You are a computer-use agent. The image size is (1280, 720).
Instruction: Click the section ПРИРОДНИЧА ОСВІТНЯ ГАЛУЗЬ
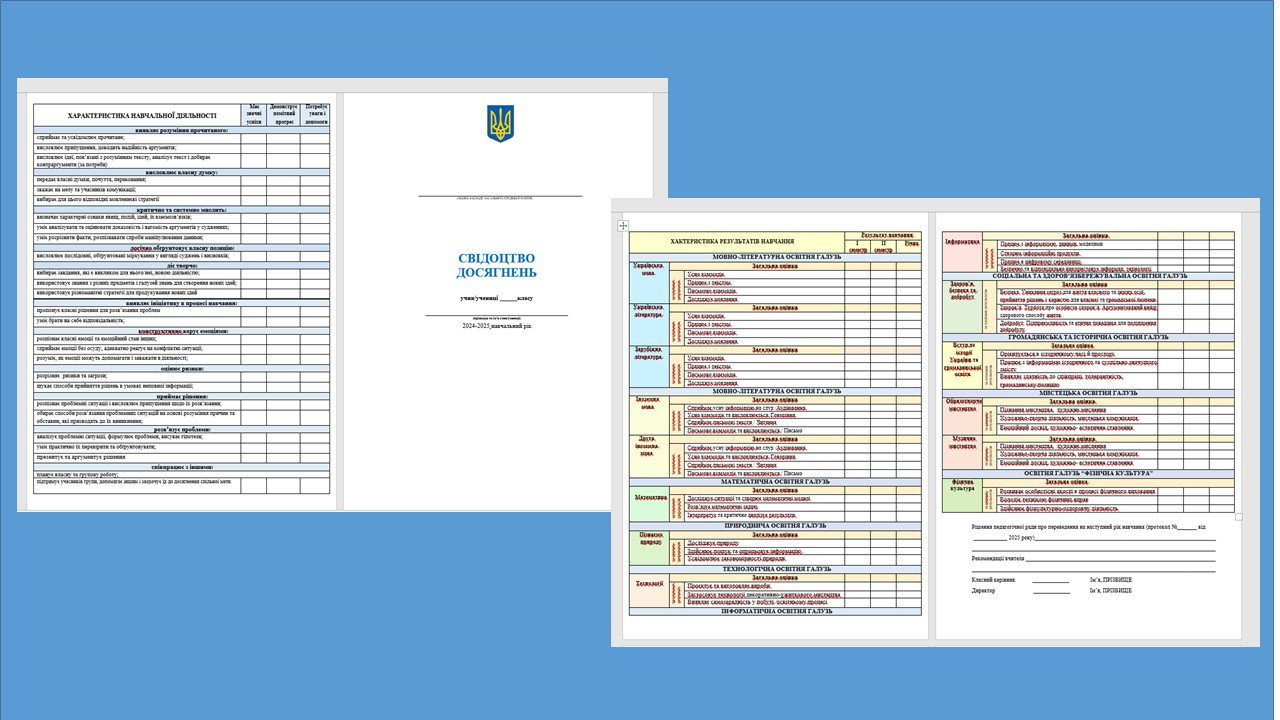pos(776,526)
